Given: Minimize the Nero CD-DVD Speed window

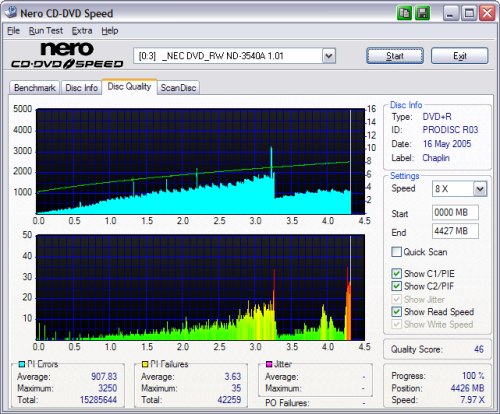Looking at the screenshot, I should (450, 13).
